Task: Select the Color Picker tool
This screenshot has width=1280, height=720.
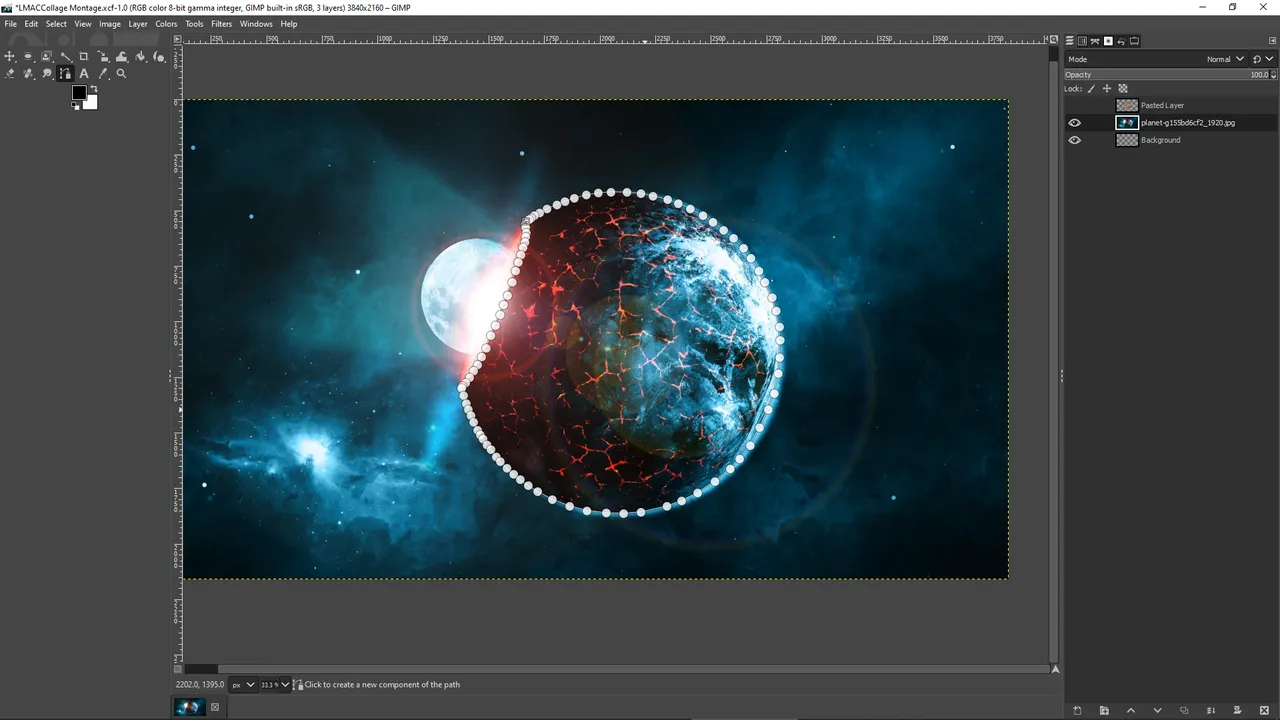Action: [x=103, y=74]
